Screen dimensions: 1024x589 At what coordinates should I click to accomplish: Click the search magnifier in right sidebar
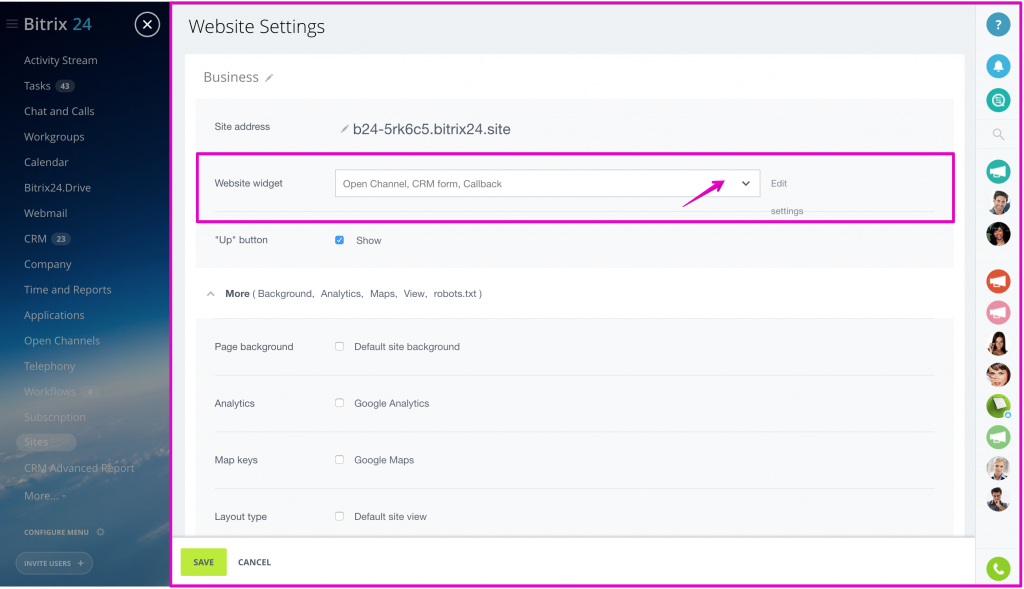pyautogui.click(x=998, y=135)
